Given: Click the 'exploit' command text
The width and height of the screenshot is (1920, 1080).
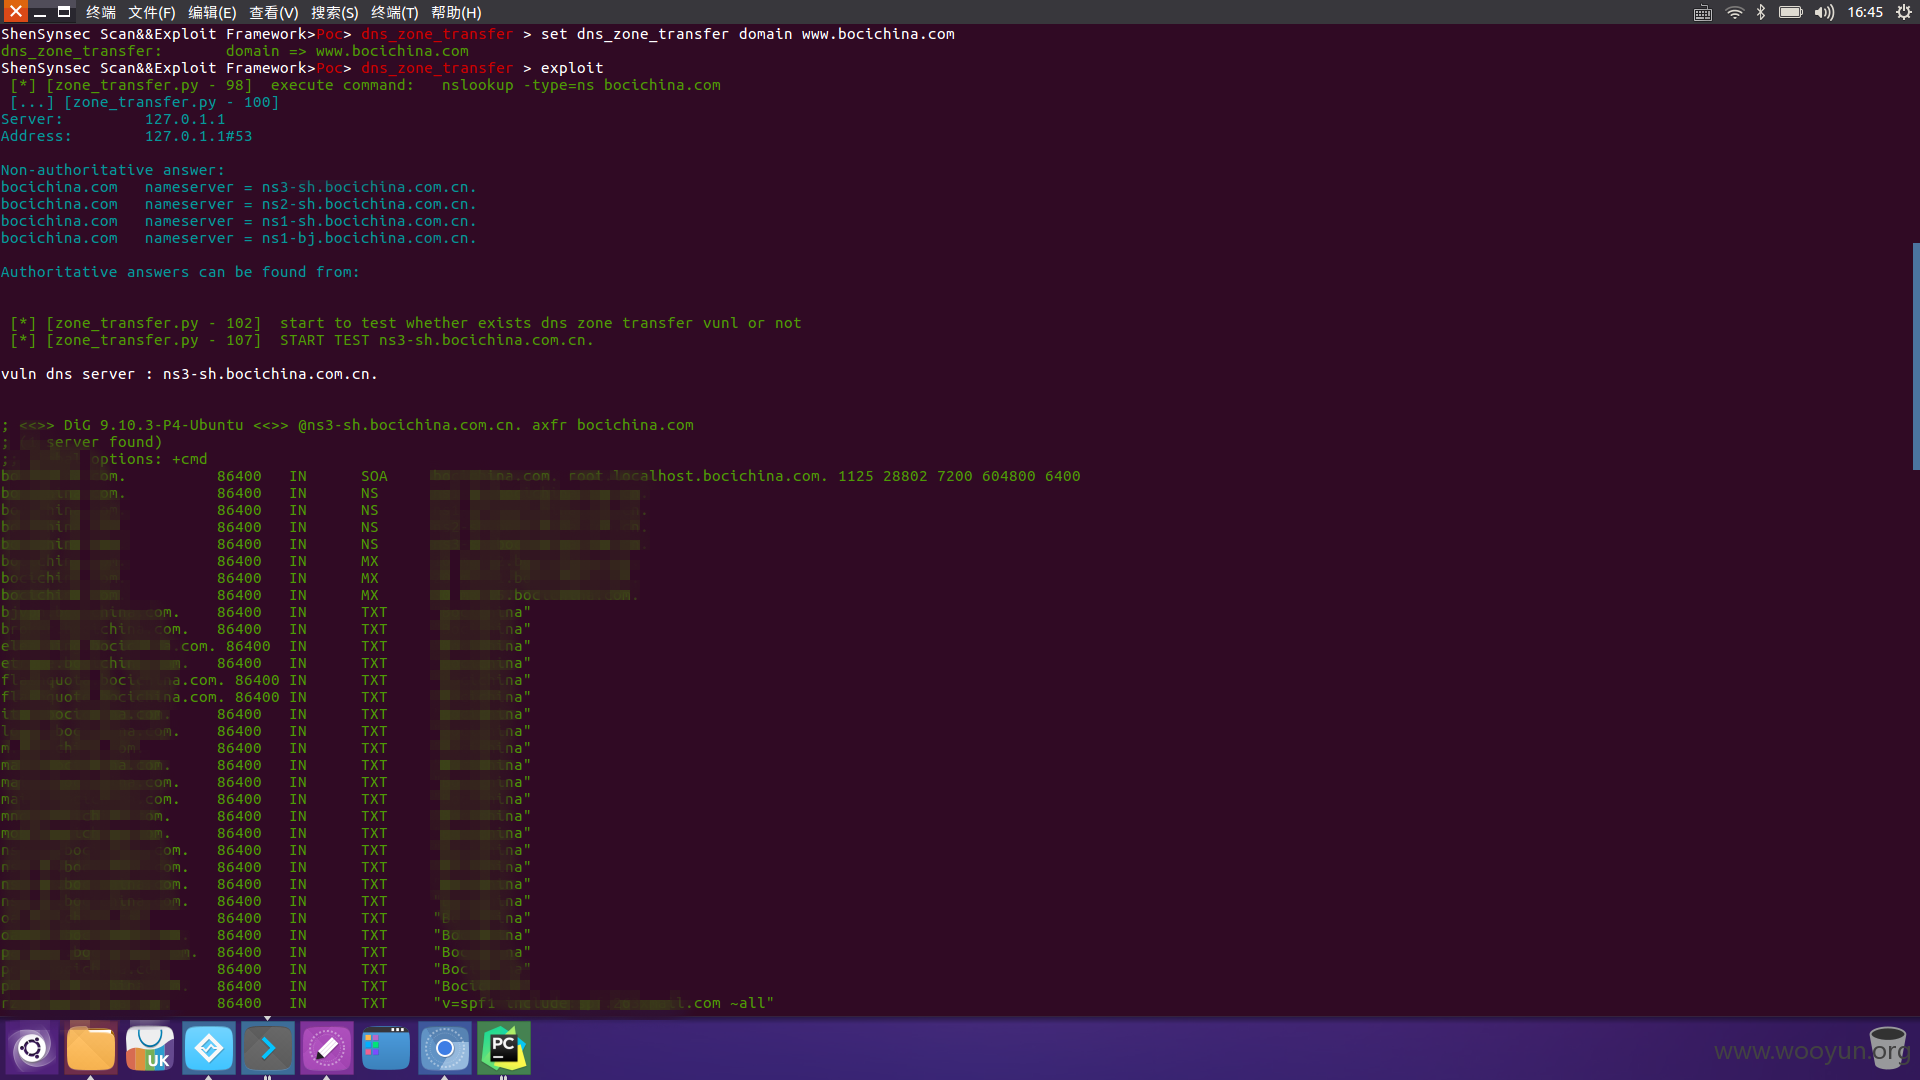Looking at the screenshot, I should pyautogui.click(x=572, y=68).
